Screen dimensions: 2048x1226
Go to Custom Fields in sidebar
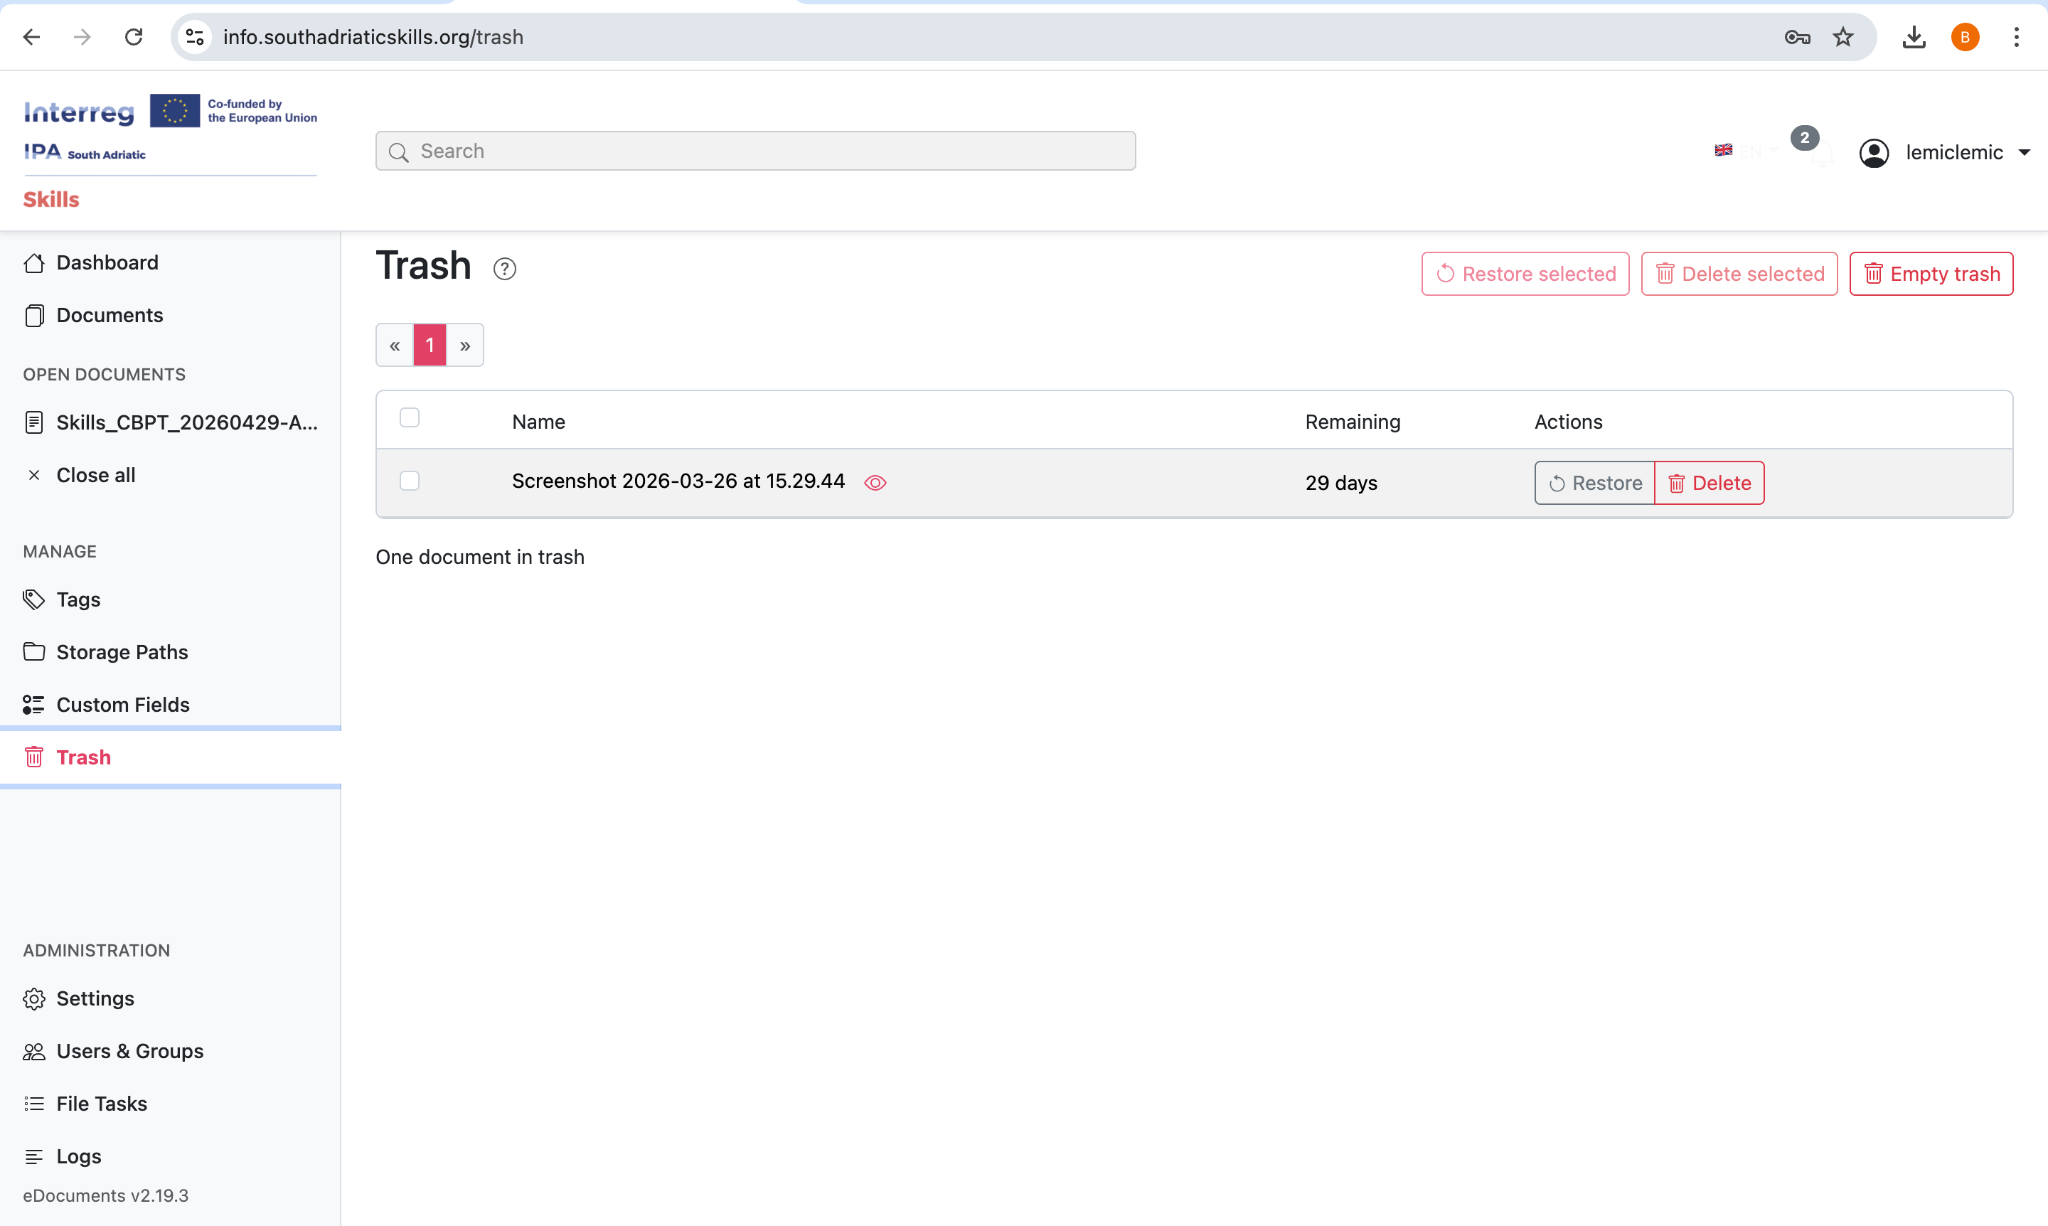122,705
